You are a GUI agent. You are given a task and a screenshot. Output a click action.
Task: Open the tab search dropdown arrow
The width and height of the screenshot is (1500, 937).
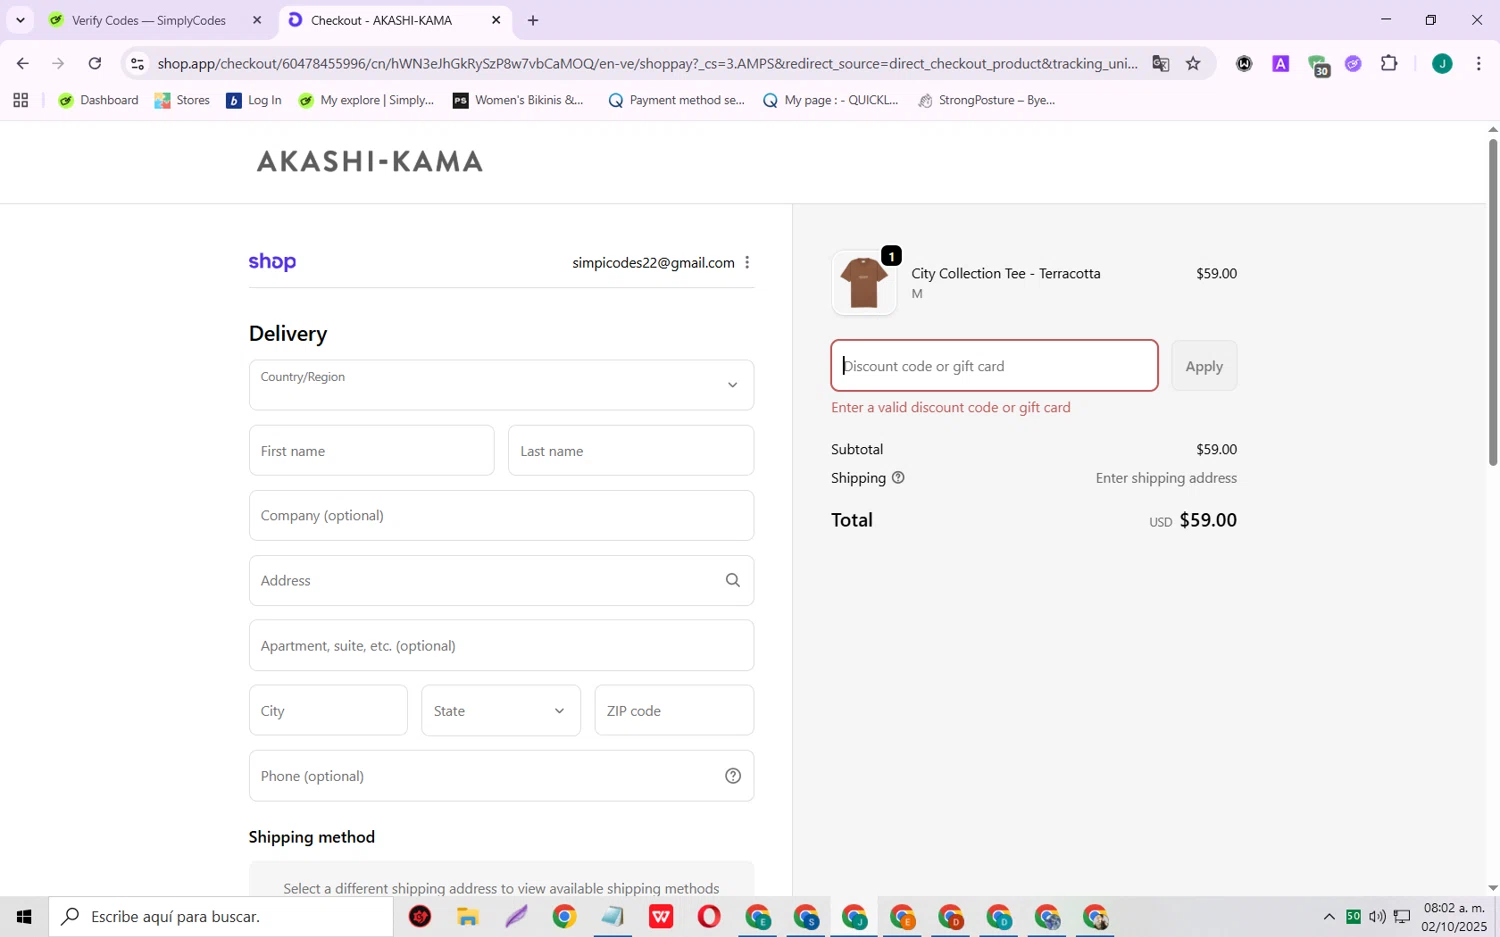pos(20,20)
